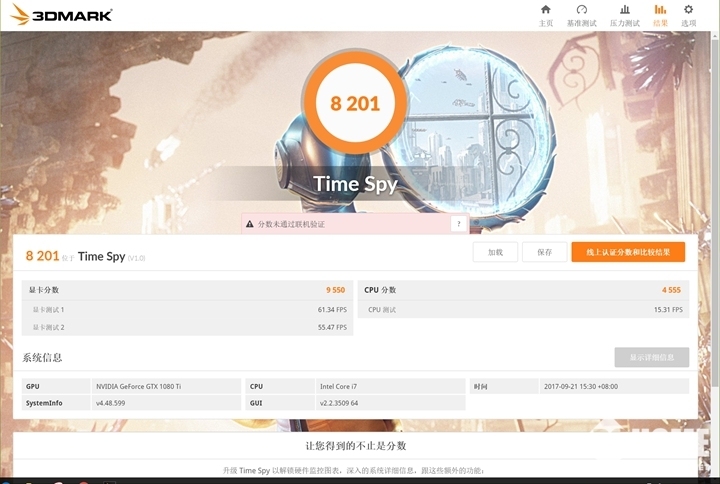The height and width of the screenshot is (484, 720).
Task: Click the Save (保存) button
Action: point(544,252)
